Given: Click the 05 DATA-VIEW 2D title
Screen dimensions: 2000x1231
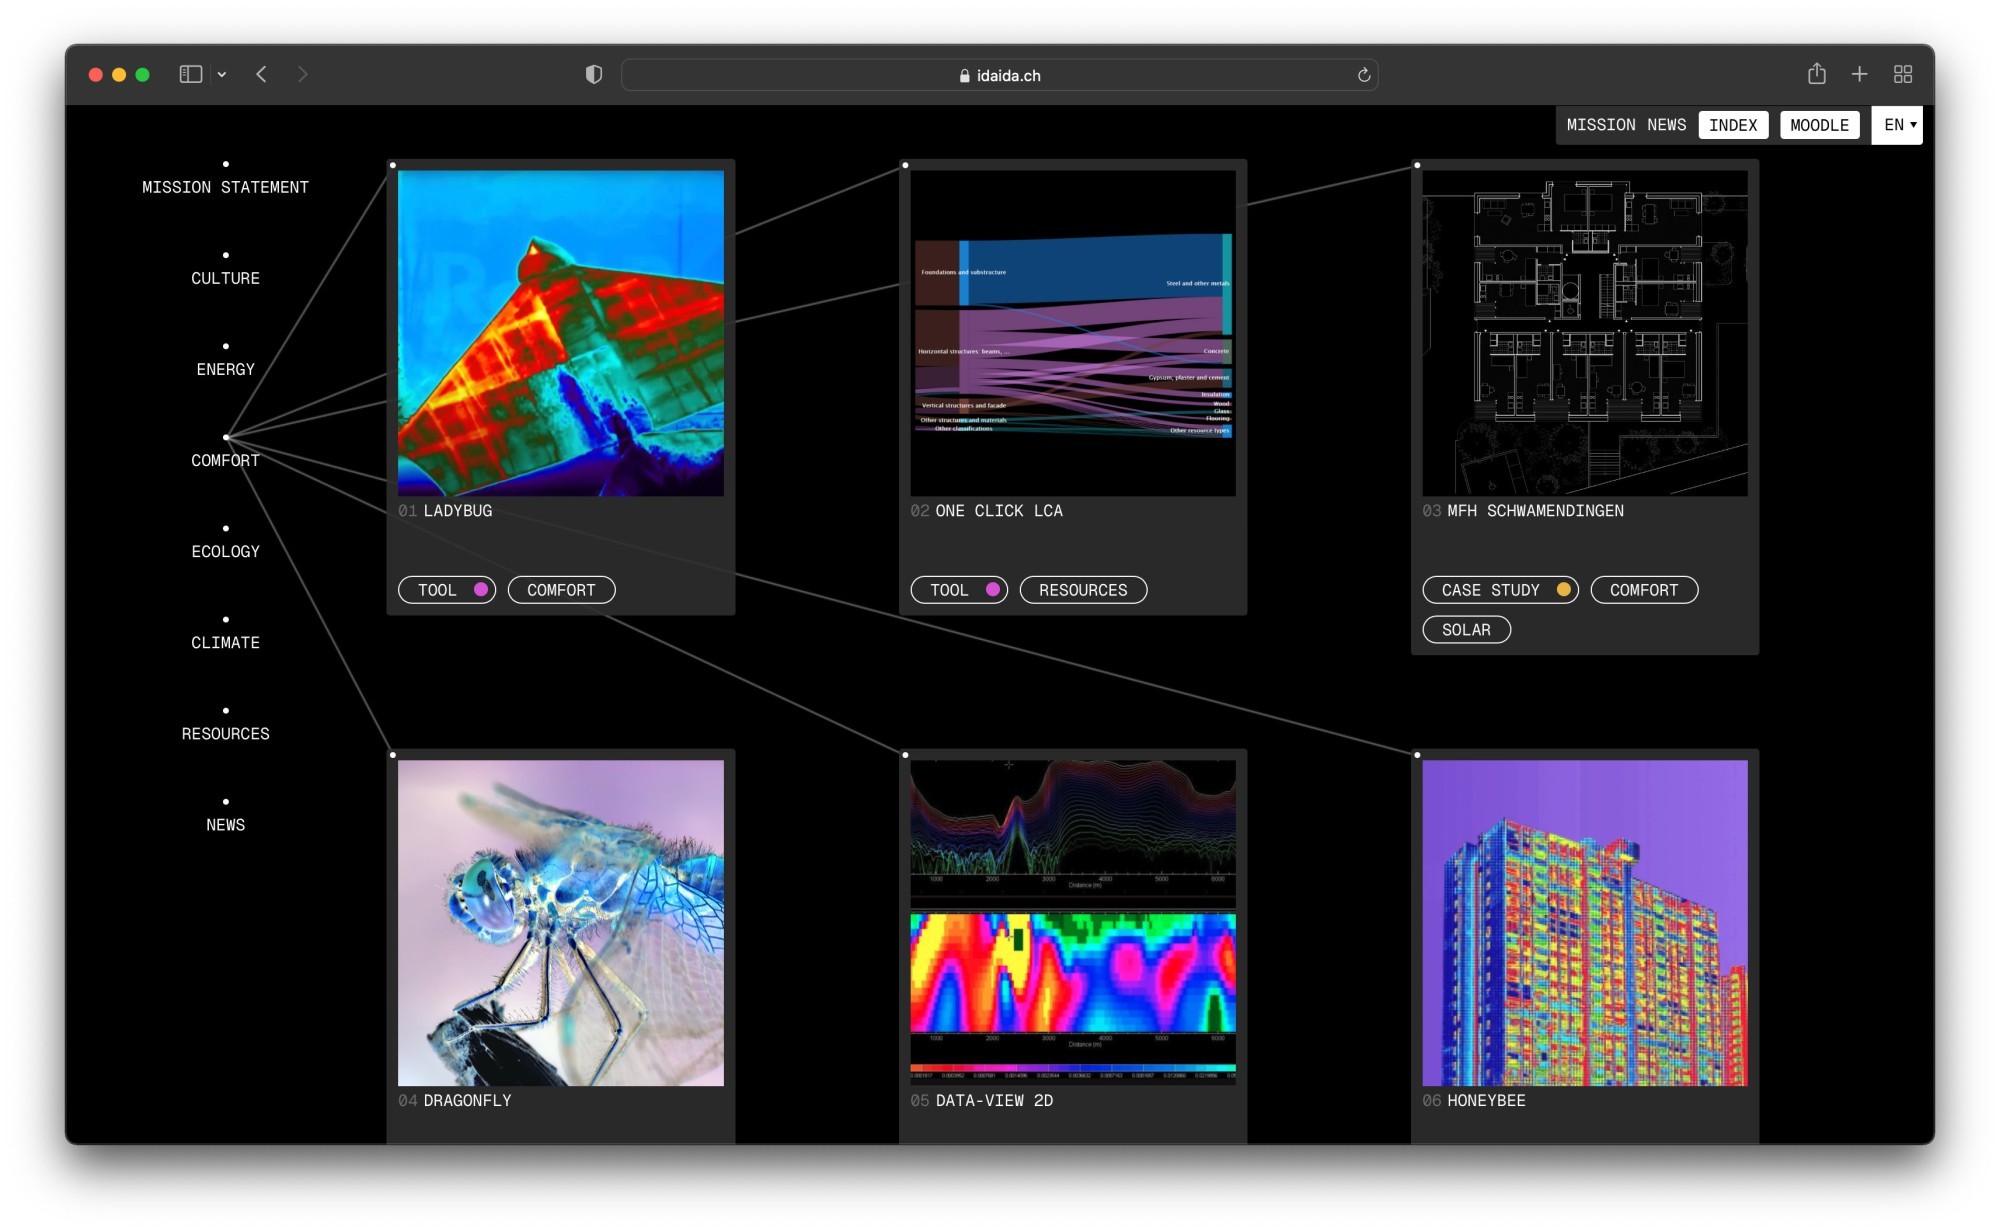Looking at the screenshot, I should point(981,1101).
